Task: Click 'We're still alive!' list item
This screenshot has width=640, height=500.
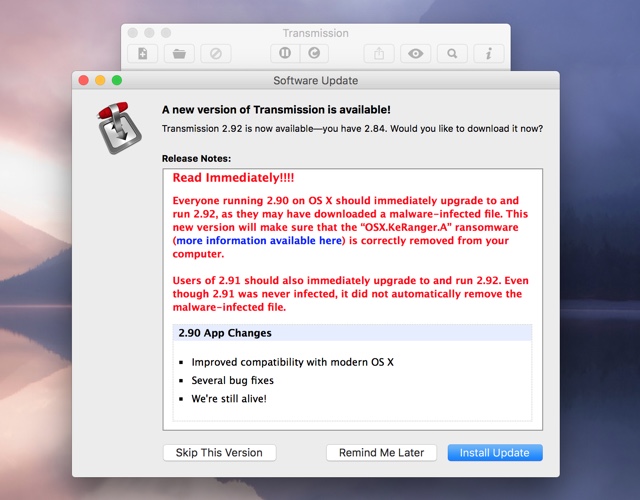Action: [x=229, y=399]
